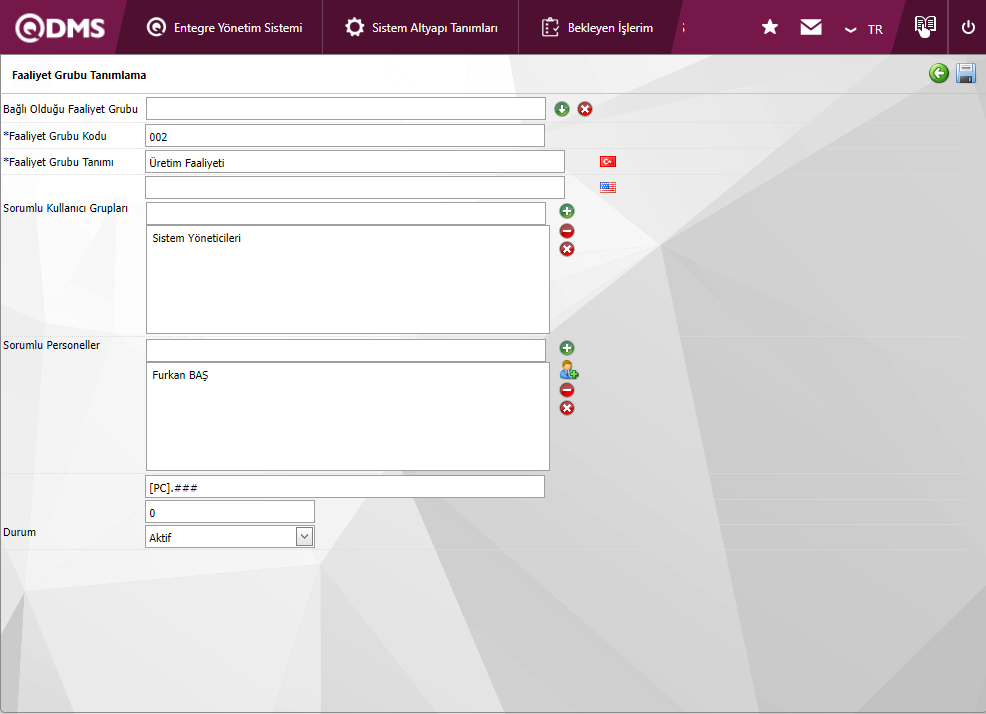Remove selected user group with red minus
The width and height of the screenshot is (986, 714).
tap(567, 231)
